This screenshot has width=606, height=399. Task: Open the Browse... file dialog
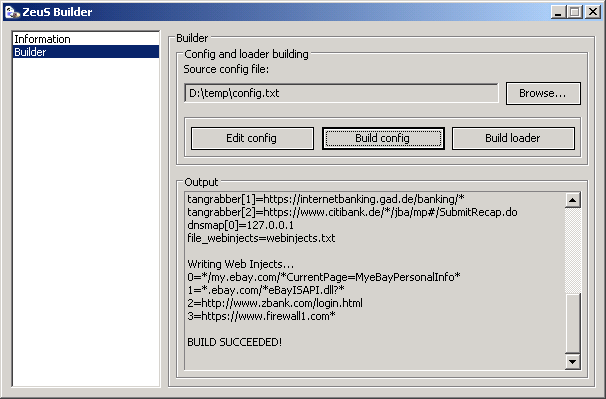pos(543,93)
